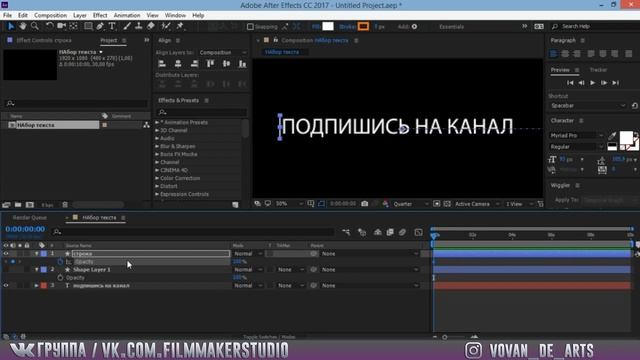The width and height of the screenshot is (640, 360).
Task: Toggle visibility eye of layer 1 строка
Action: [6, 253]
